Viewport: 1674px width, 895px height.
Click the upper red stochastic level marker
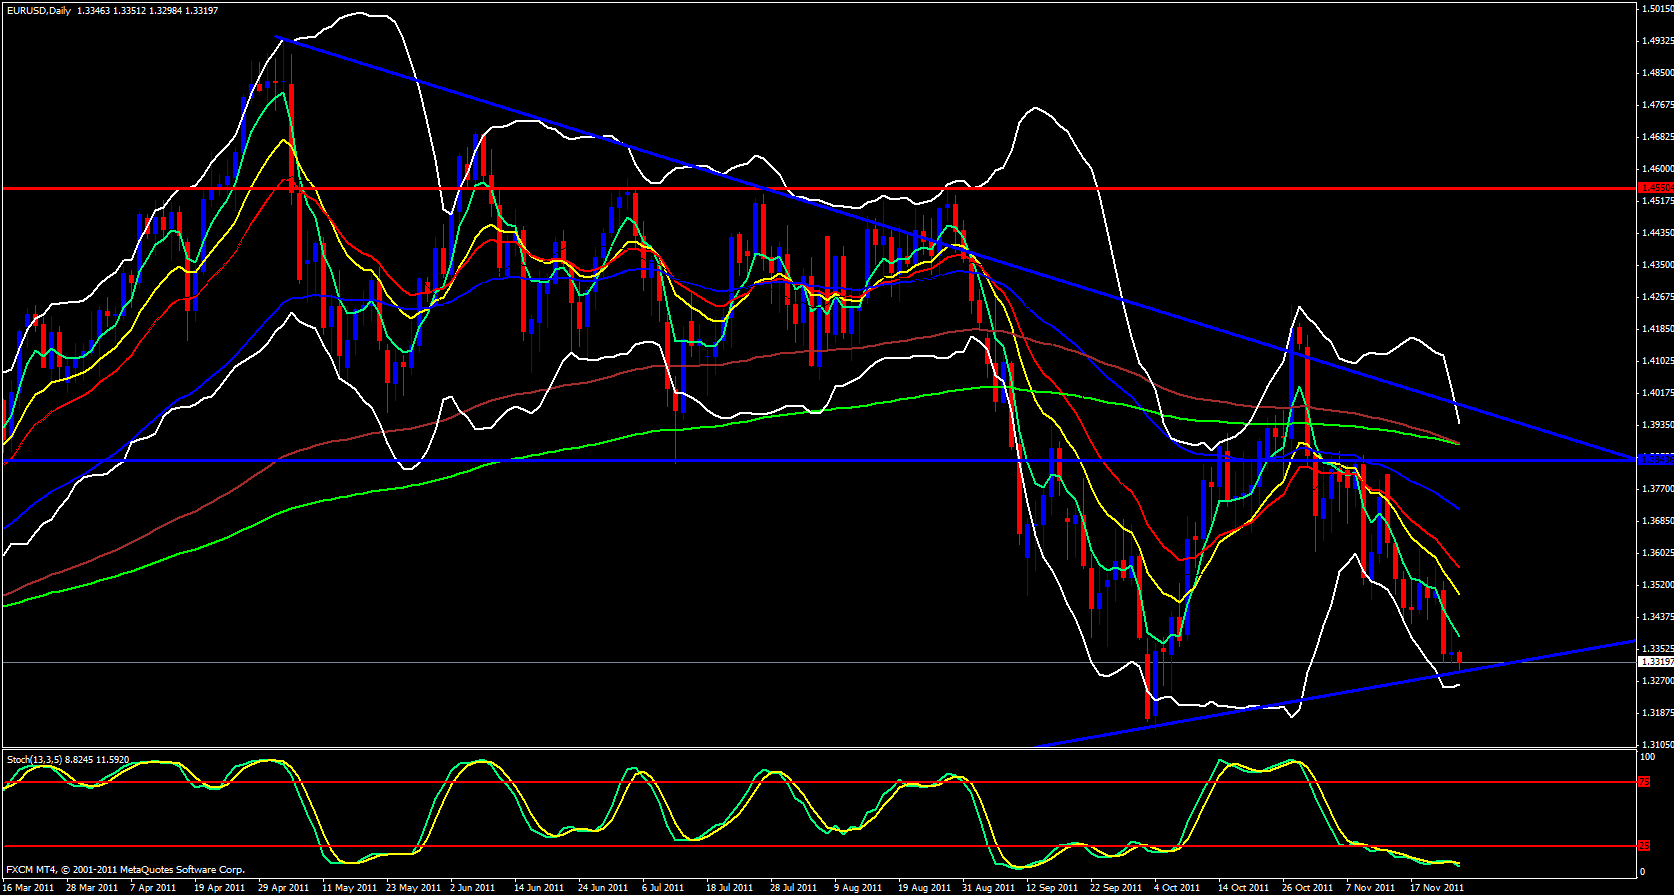tap(1644, 782)
